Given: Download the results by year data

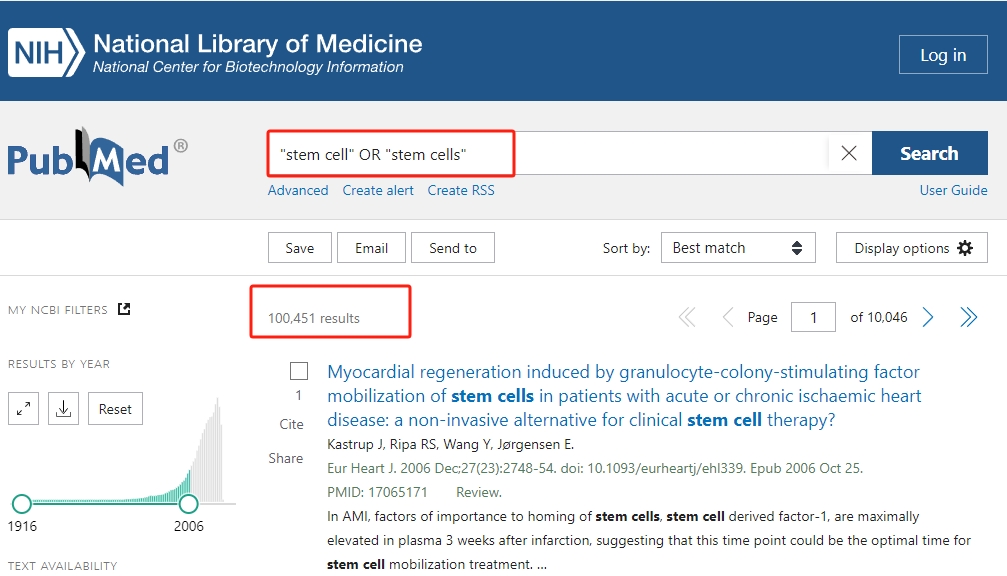Looking at the screenshot, I should (63, 409).
